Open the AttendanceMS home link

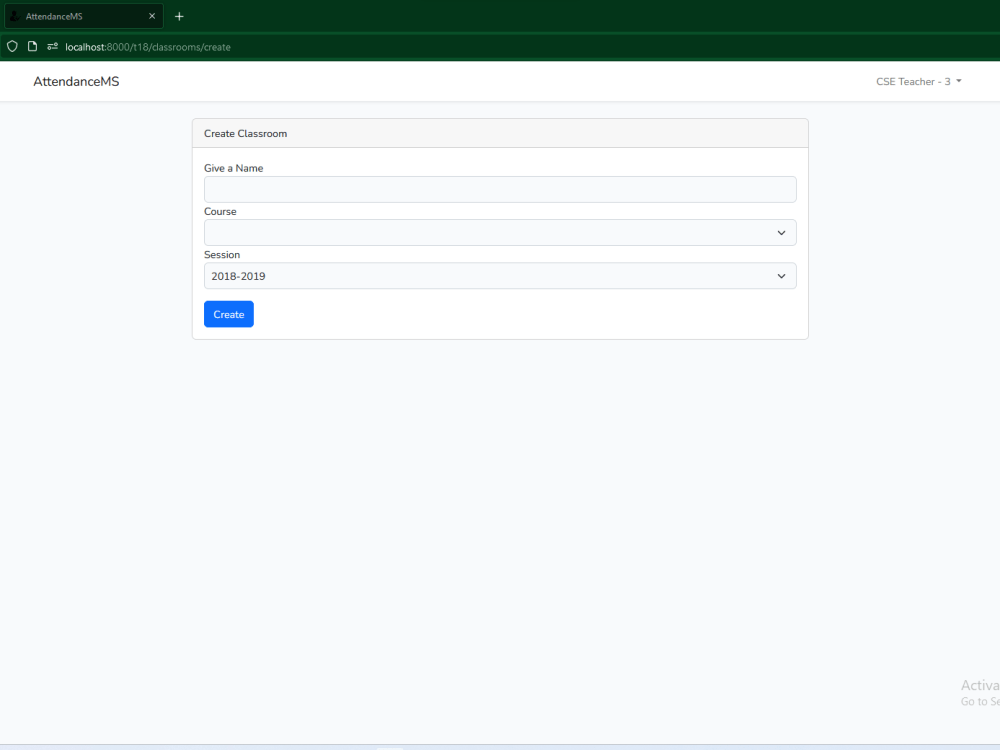(x=76, y=81)
